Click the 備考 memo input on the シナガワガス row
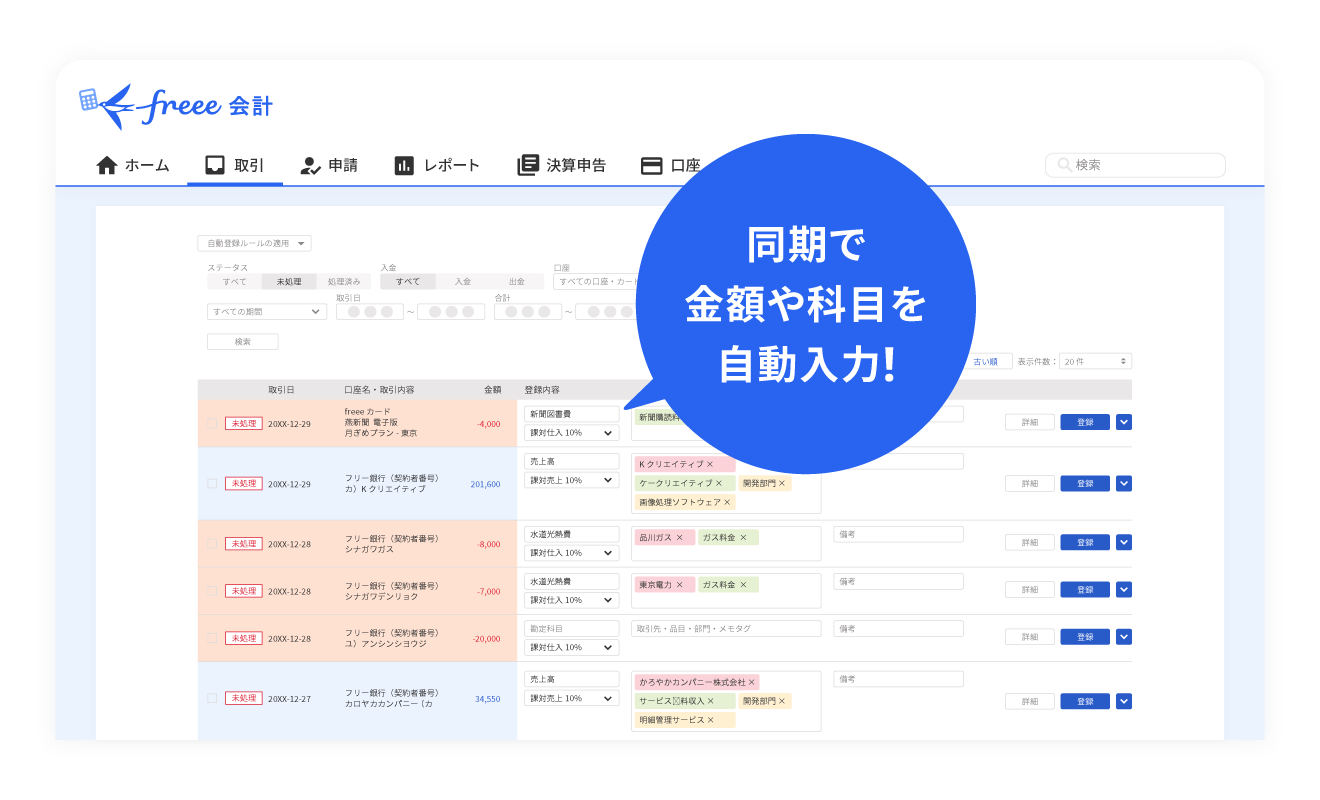This screenshot has height=800, width=1320. (x=897, y=534)
